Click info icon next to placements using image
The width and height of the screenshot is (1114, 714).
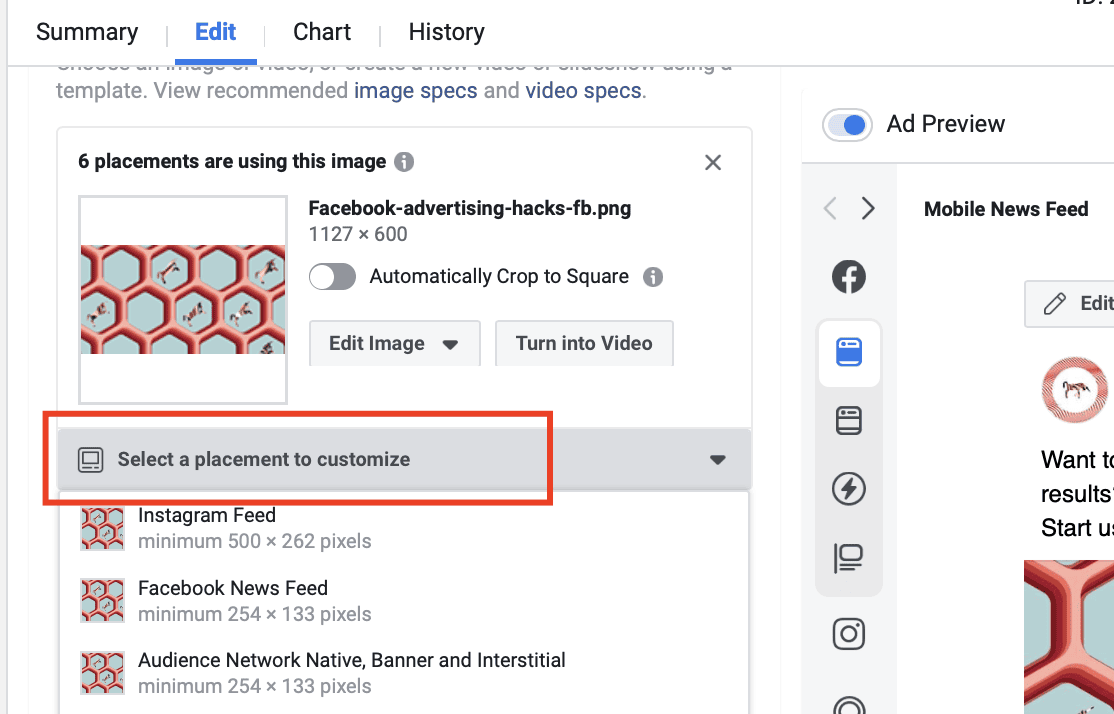pyautogui.click(x=404, y=162)
